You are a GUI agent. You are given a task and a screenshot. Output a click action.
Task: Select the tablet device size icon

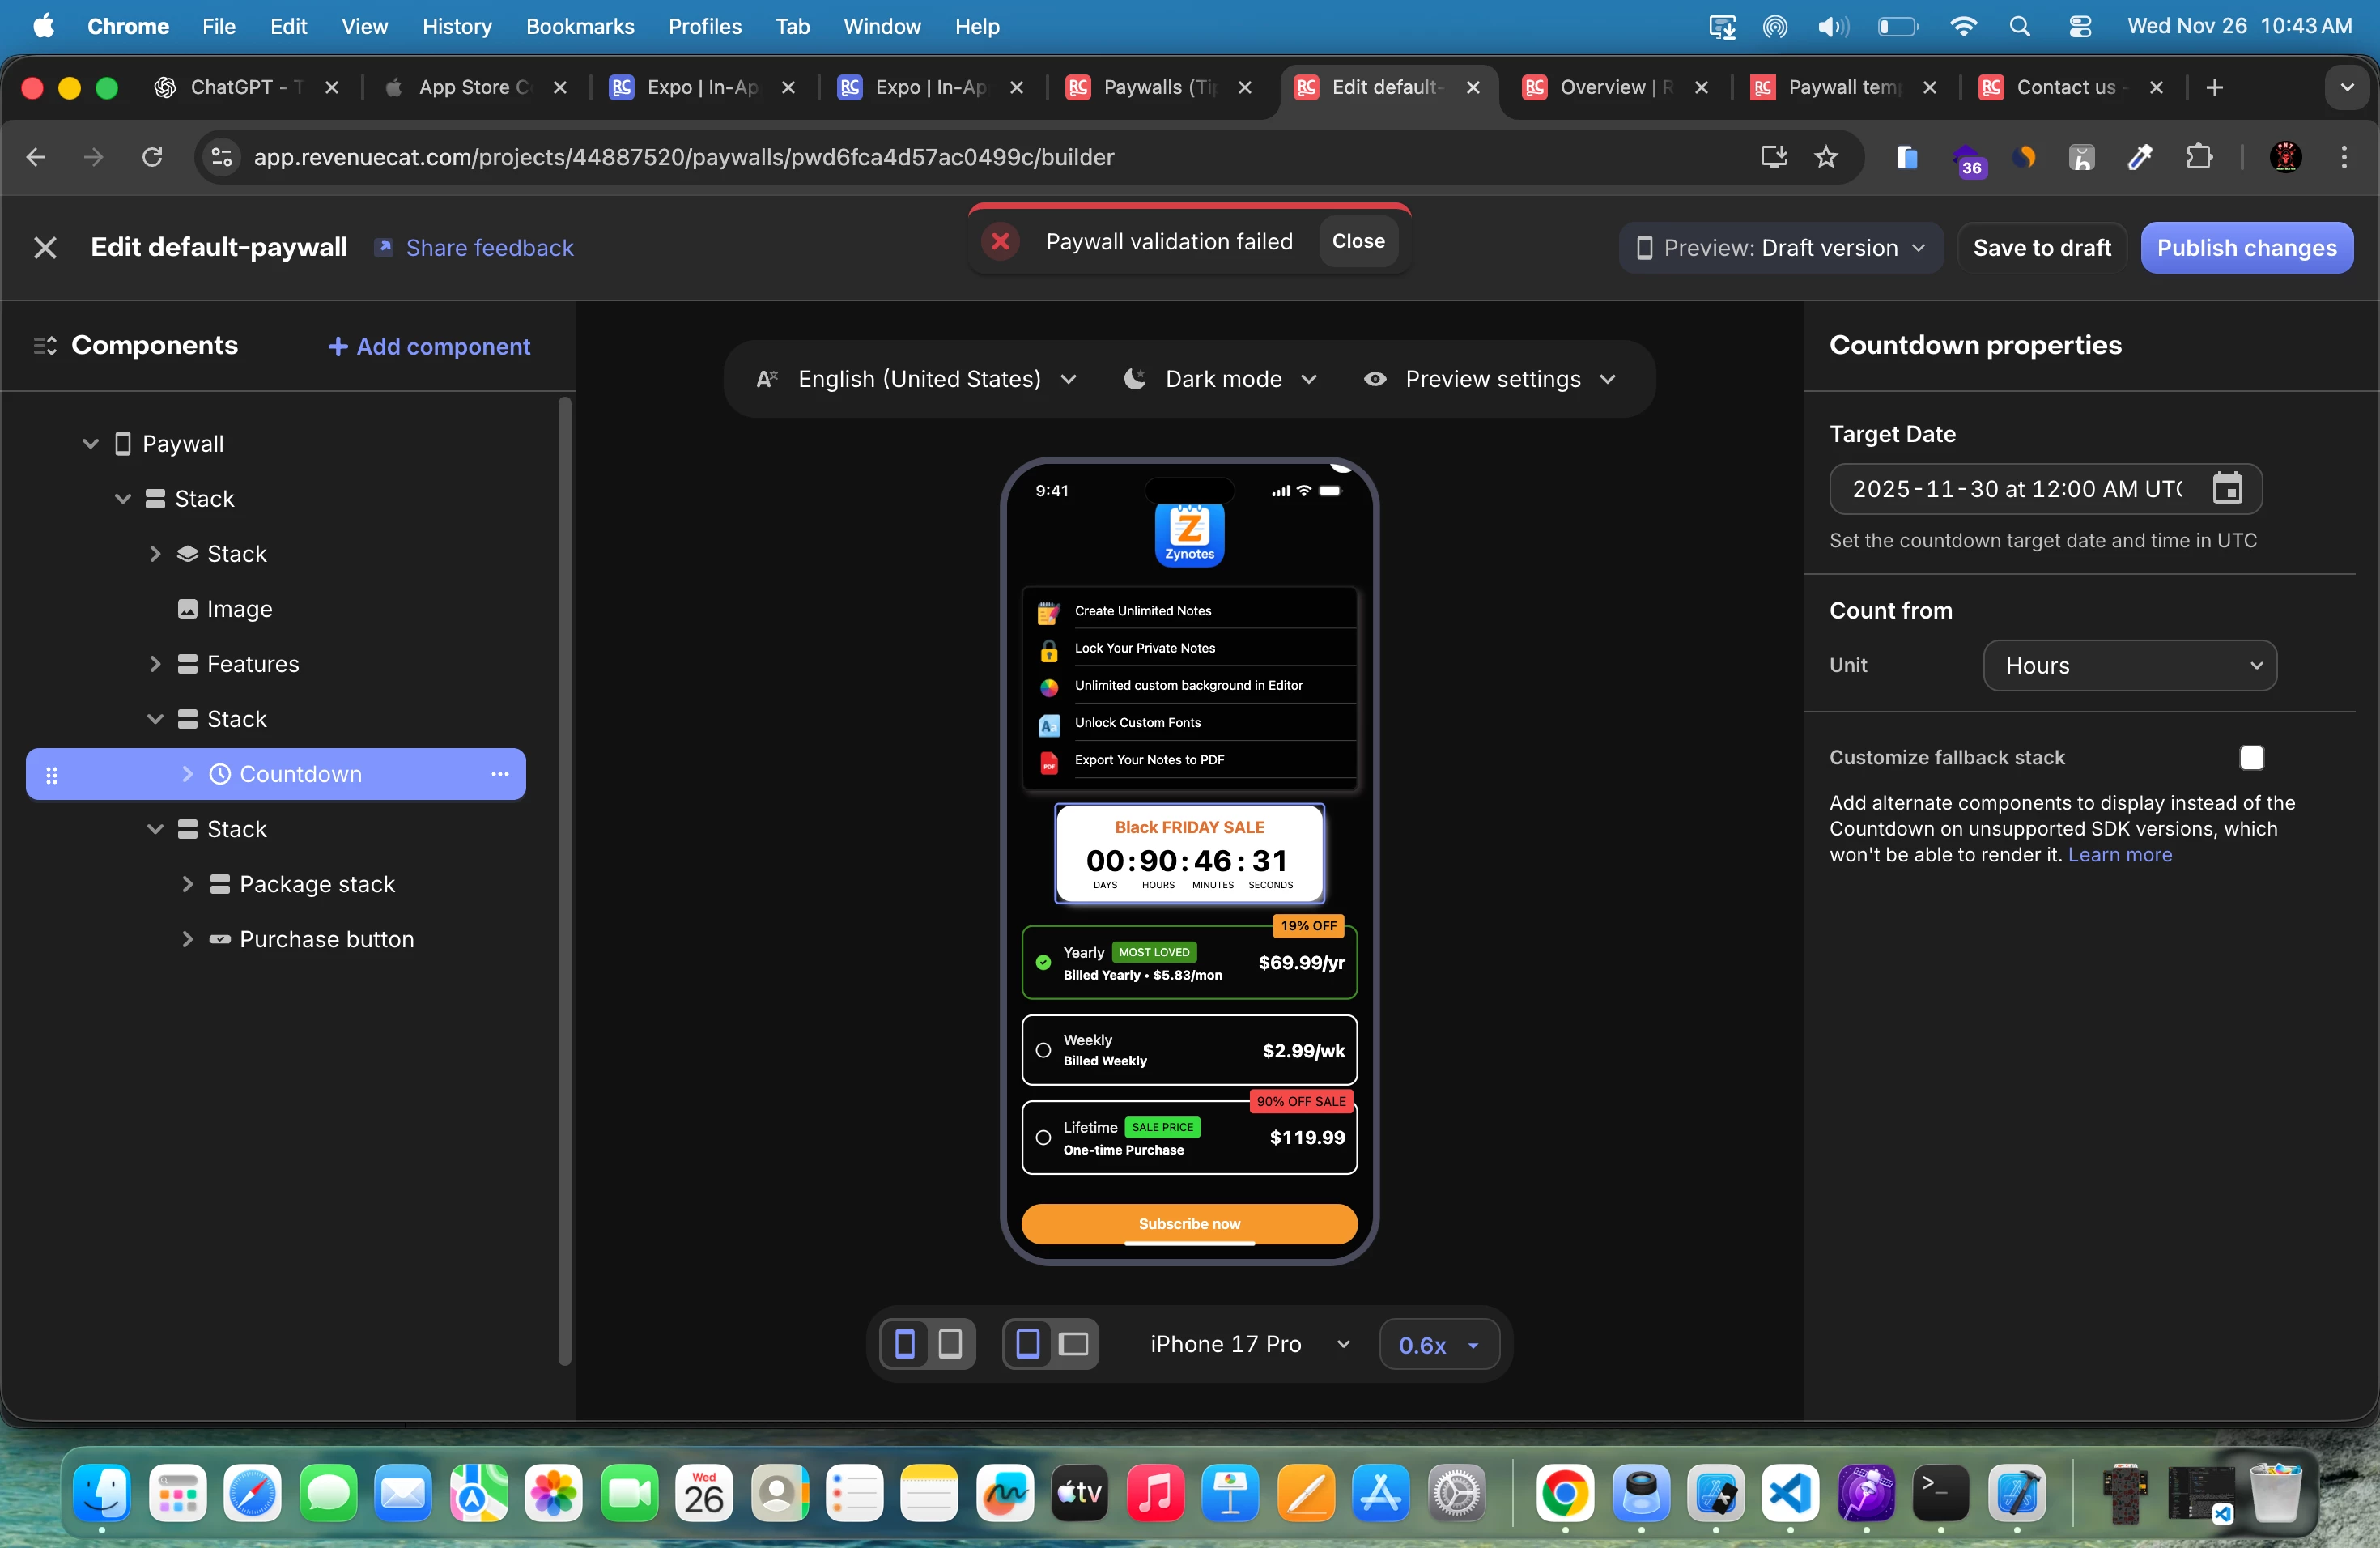tap(950, 1343)
